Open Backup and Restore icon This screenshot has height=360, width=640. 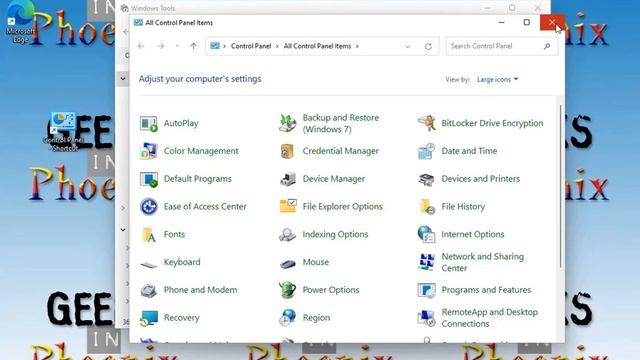pos(287,123)
